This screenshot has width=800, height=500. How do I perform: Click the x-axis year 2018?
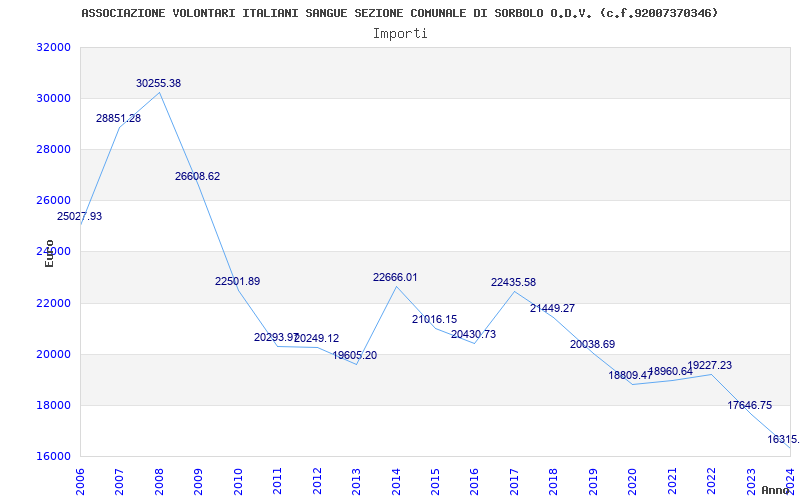coord(554,481)
